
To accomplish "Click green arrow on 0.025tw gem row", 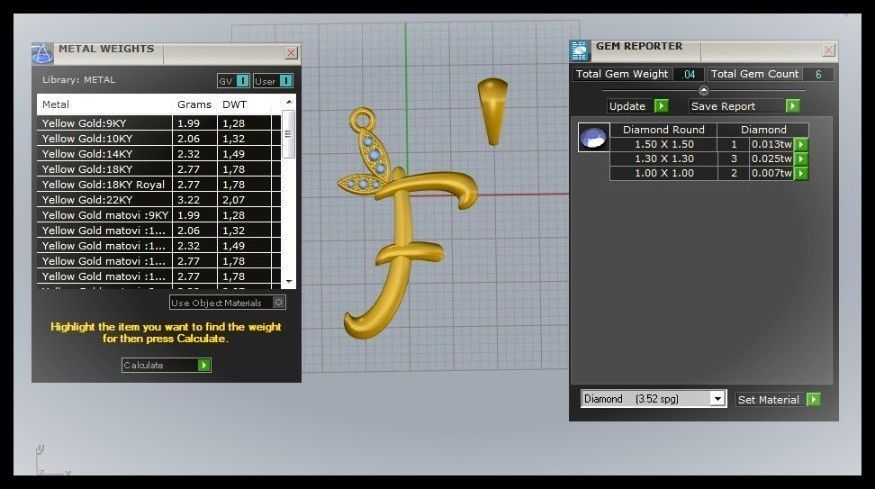I will (801, 159).
